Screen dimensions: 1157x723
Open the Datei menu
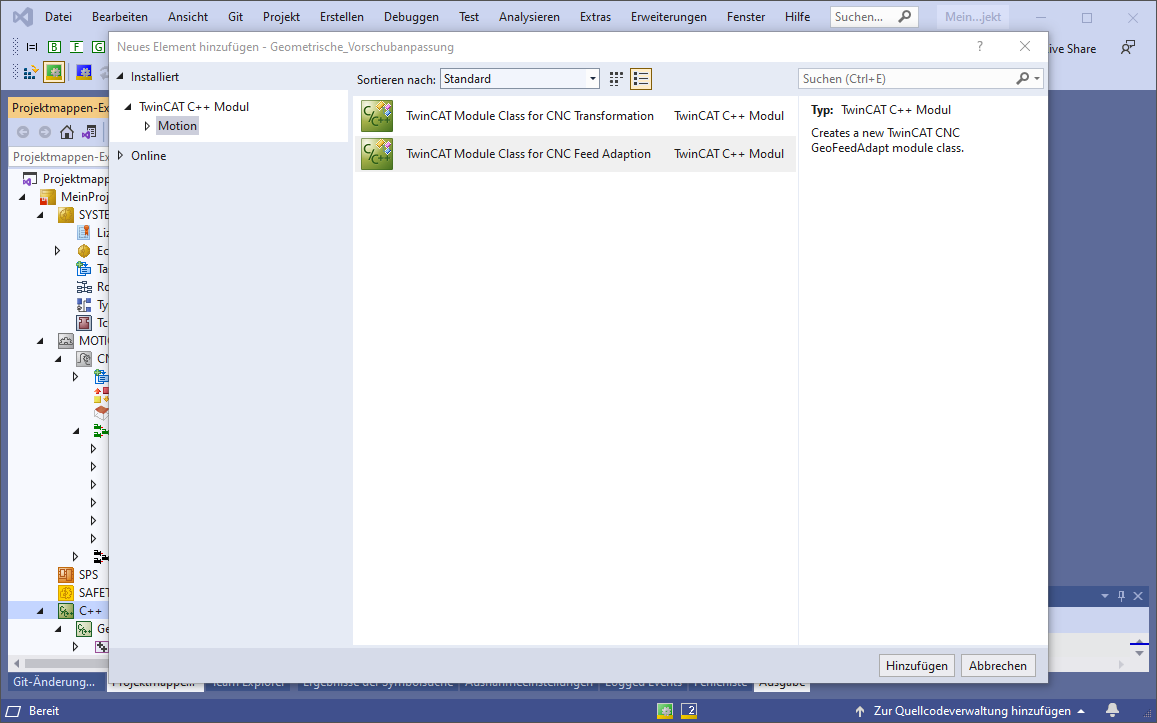click(58, 16)
